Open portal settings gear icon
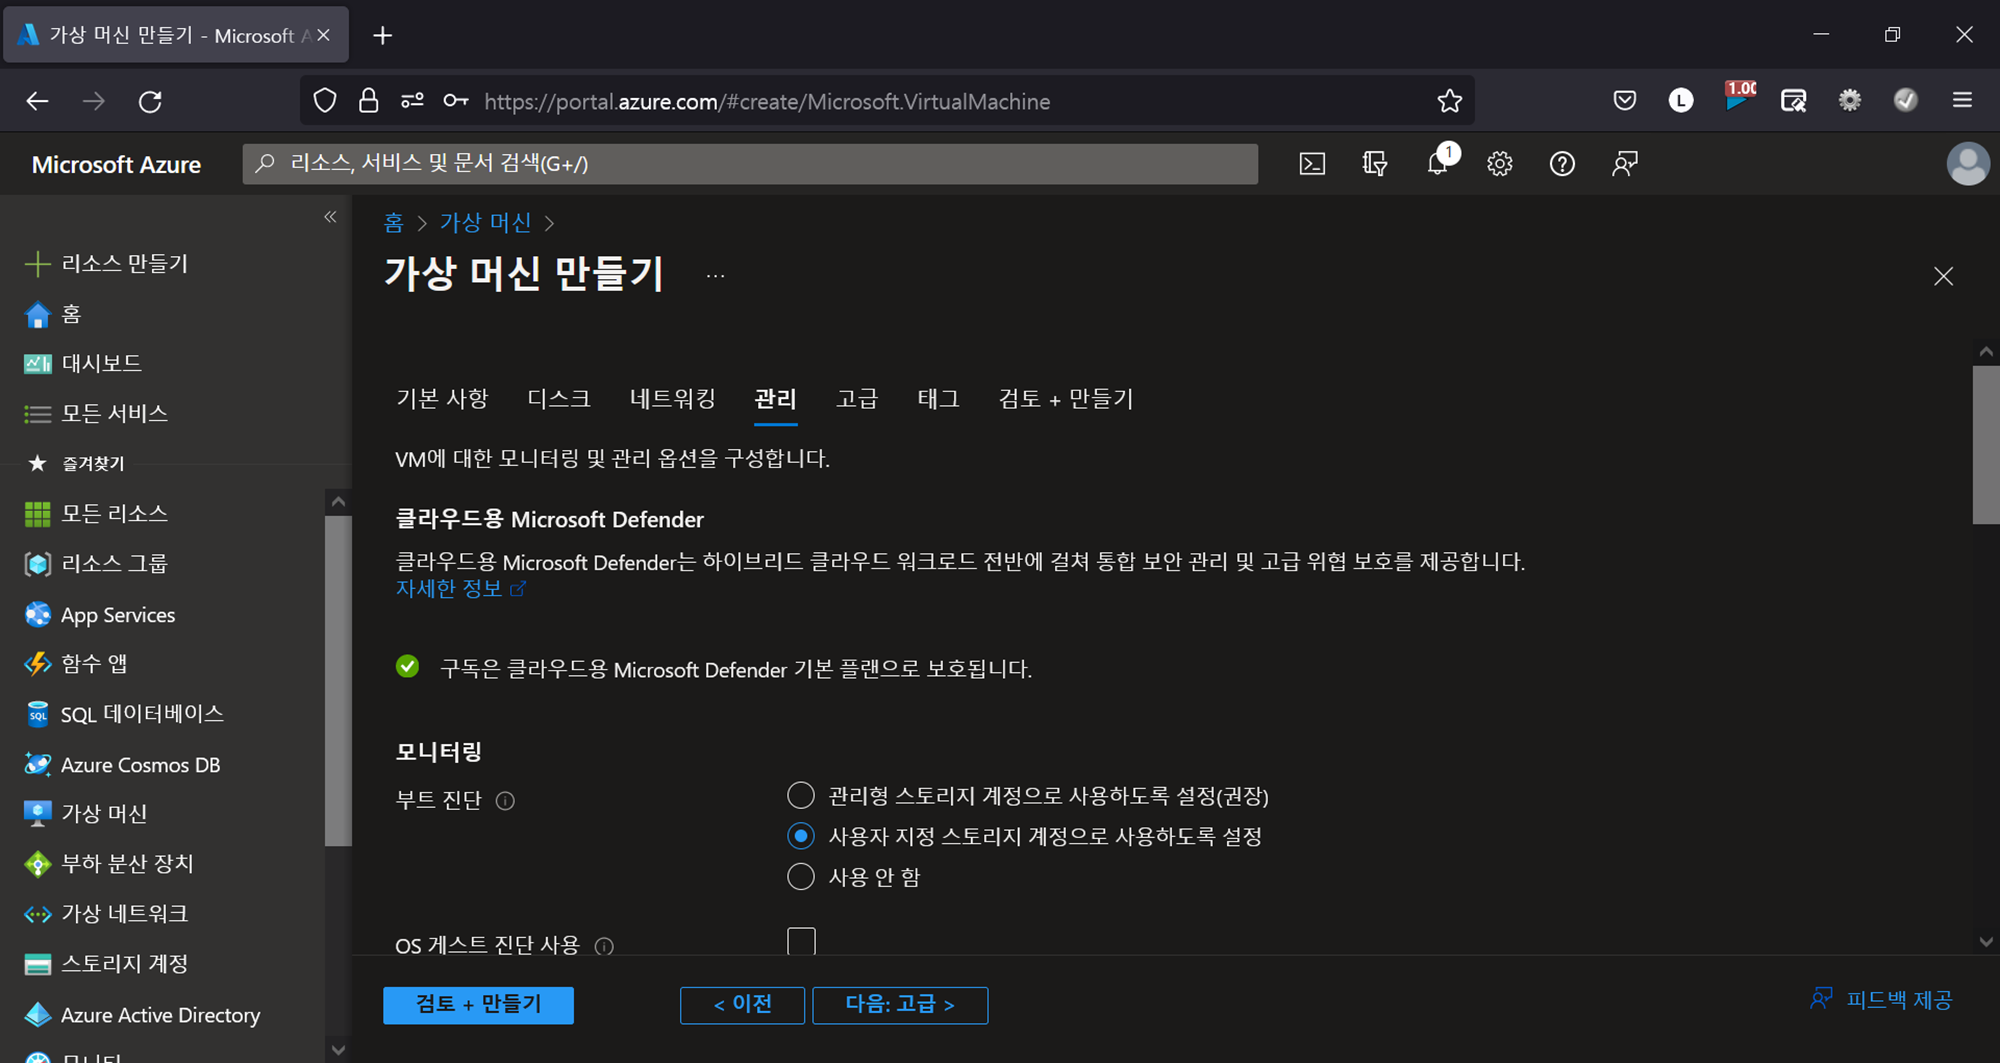Screen dimensions: 2000x1063 (x=1499, y=164)
